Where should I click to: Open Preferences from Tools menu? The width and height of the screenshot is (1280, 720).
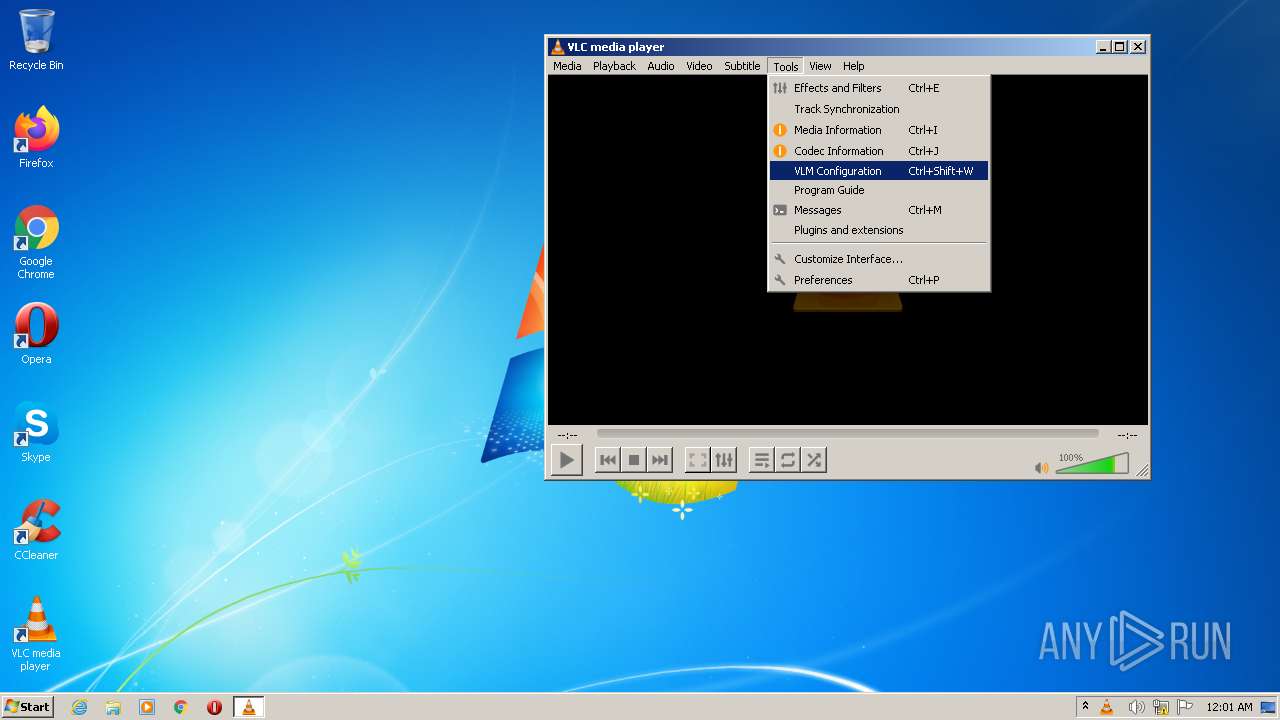pyautogui.click(x=879, y=280)
